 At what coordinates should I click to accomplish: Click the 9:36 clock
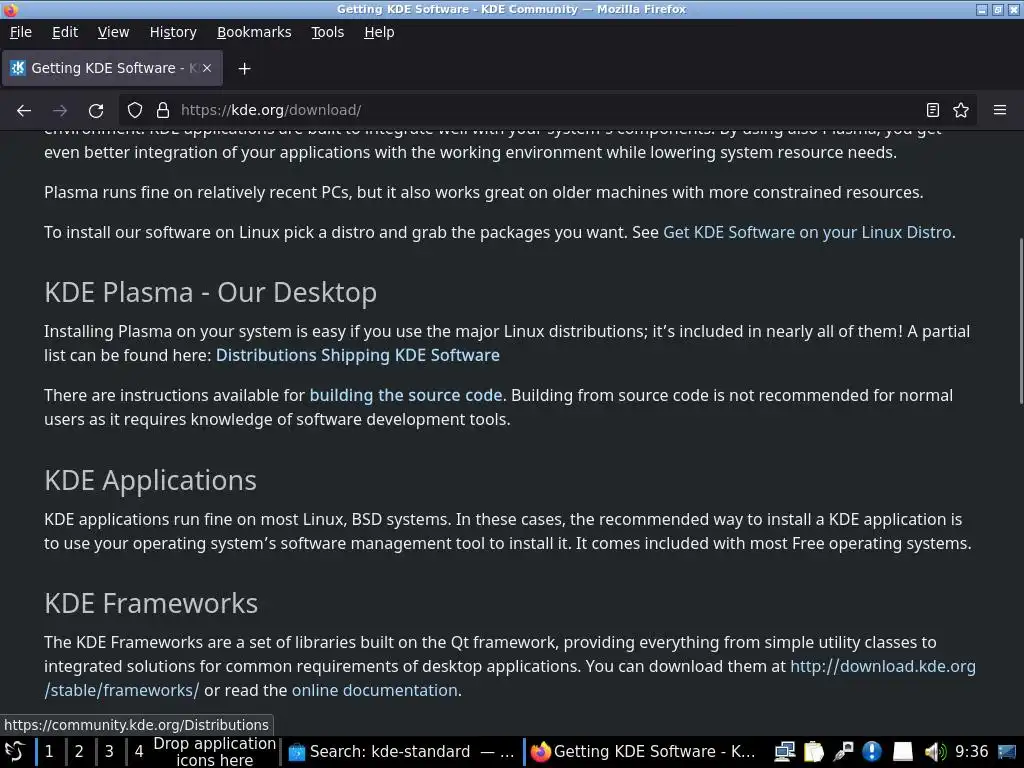pyautogui.click(x=971, y=752)
